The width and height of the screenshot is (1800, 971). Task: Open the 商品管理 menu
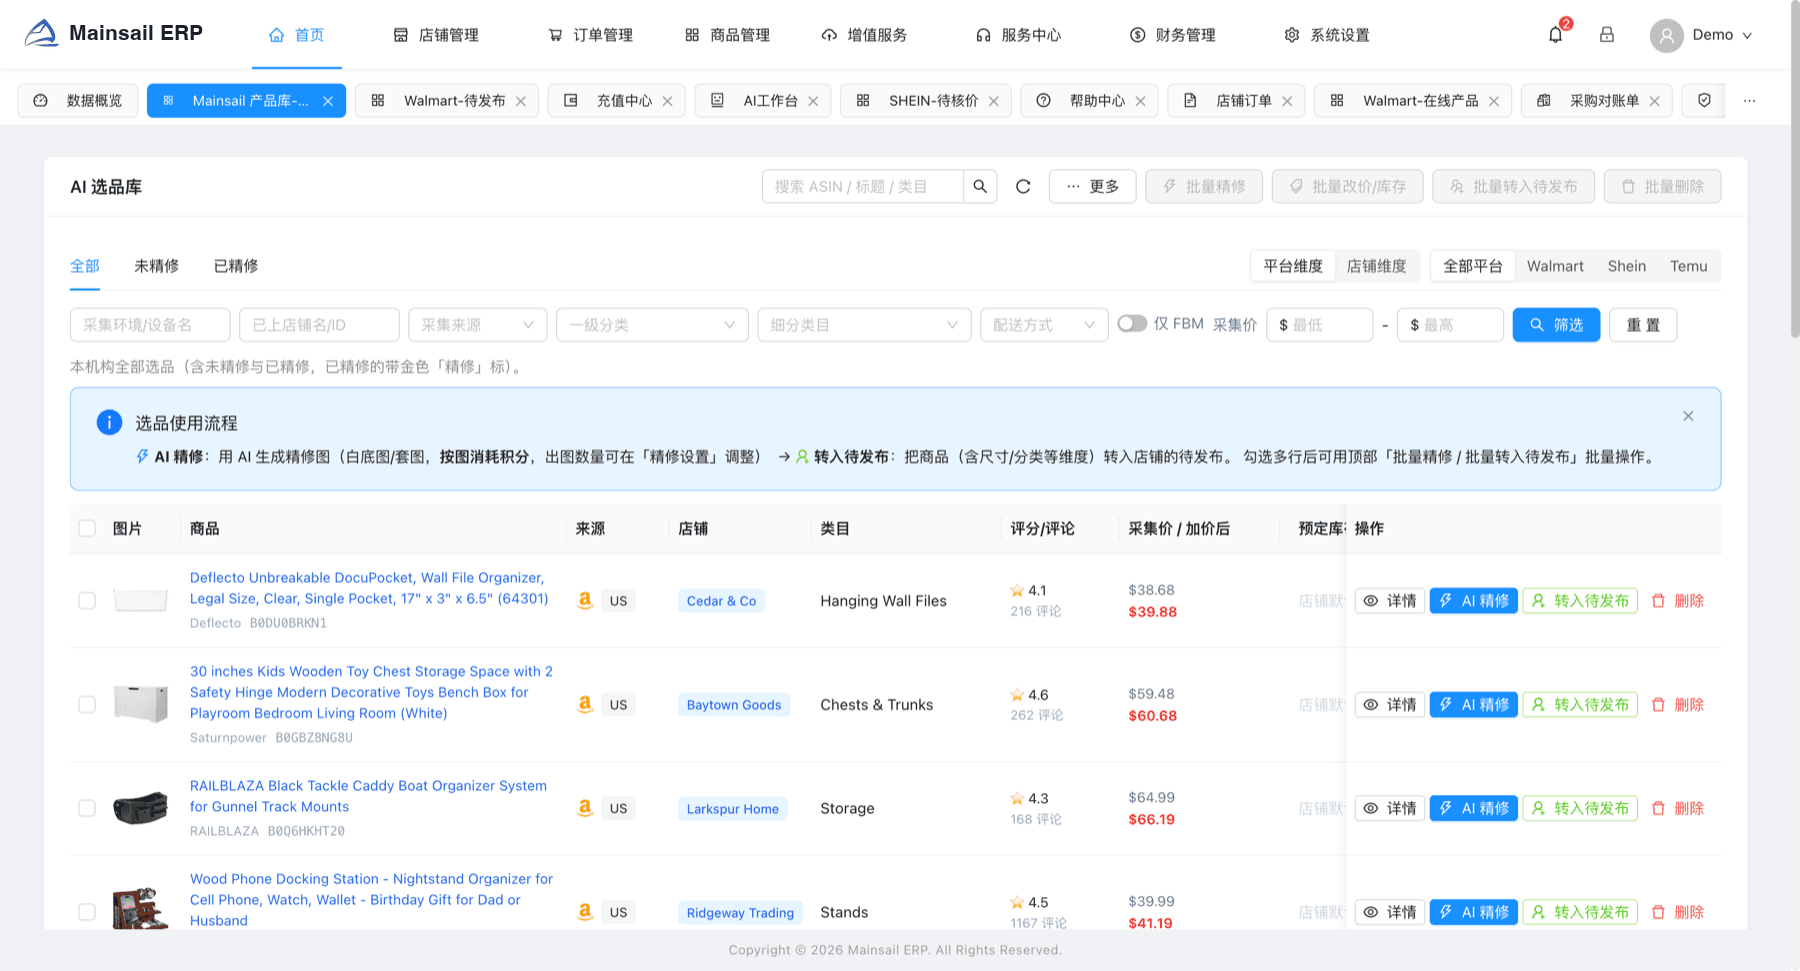[727, 35]
